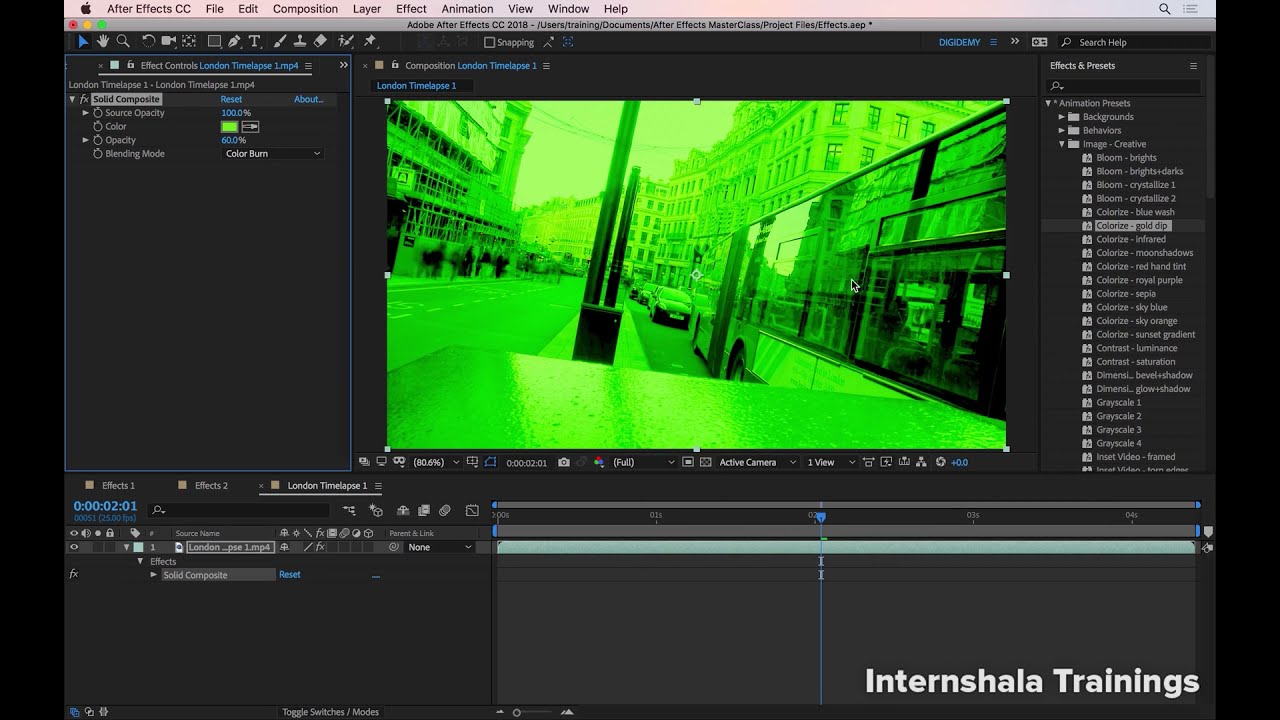Open the magnification 80.6% dropdown
The image size is (1280, 720).
coord(437,462)
